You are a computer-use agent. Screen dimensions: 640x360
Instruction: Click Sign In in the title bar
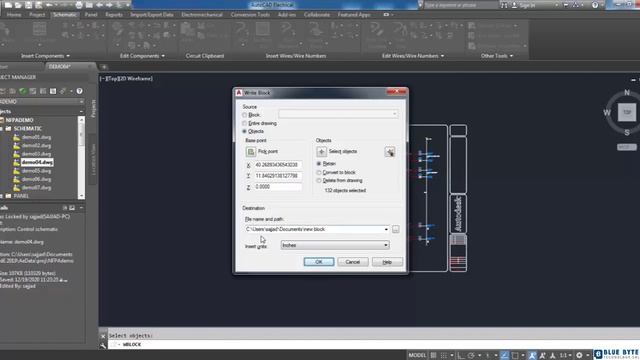524,5
